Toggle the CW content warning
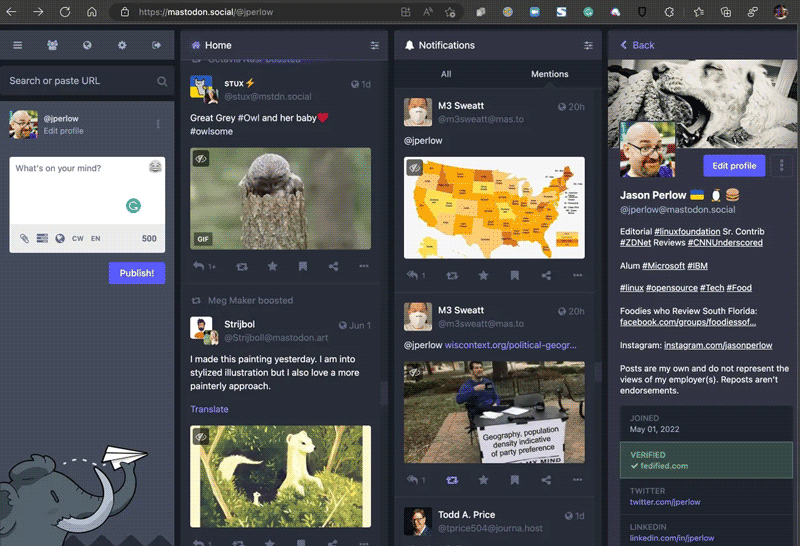The width and height of the screenshot is (800, 546). click(78, 238)
